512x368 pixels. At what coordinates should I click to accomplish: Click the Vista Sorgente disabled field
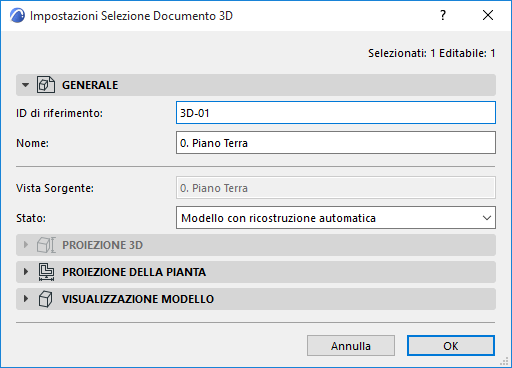[336, 188]
